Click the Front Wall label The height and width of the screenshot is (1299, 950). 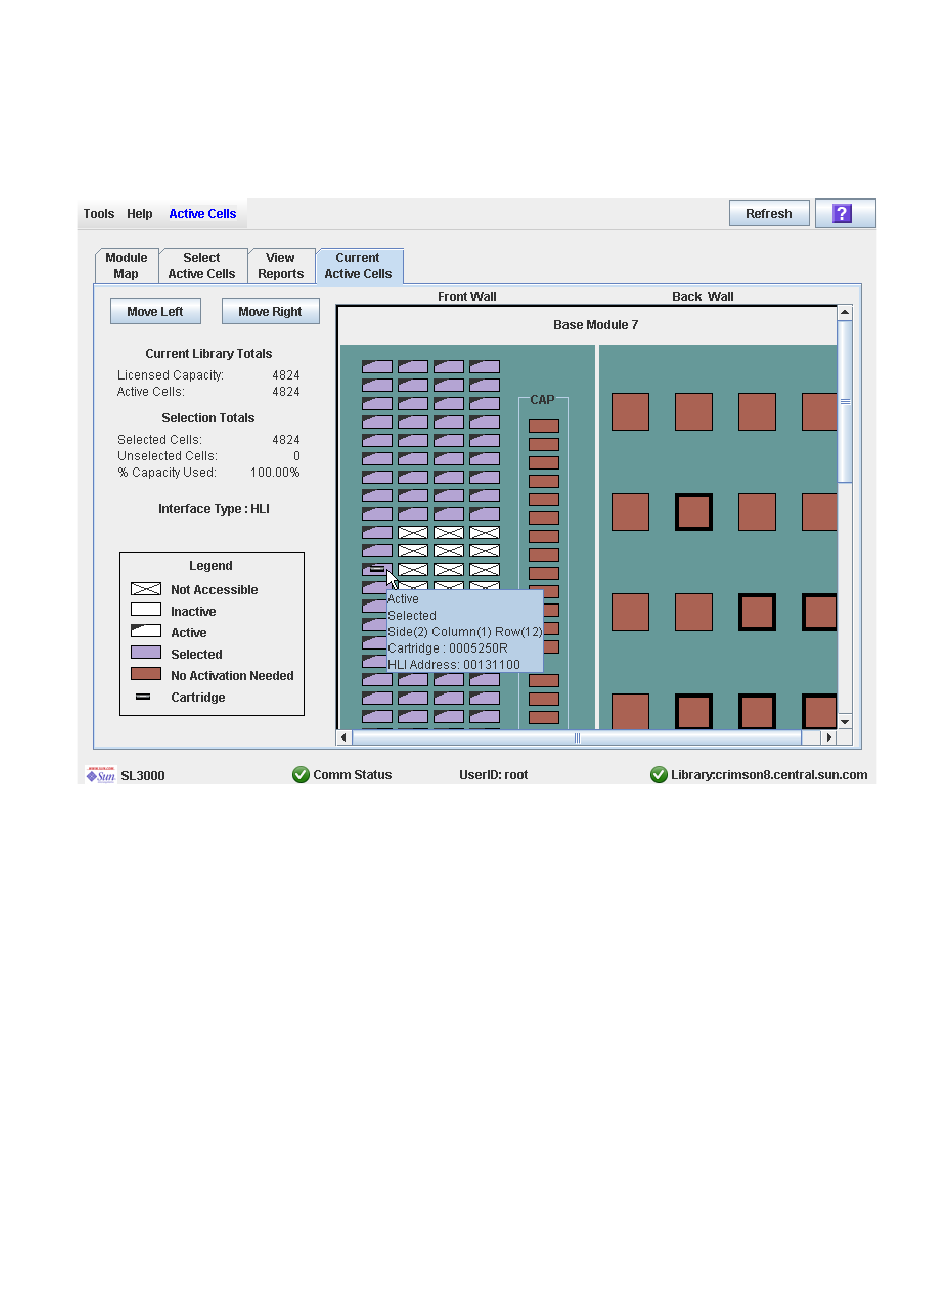coord(467,297)
